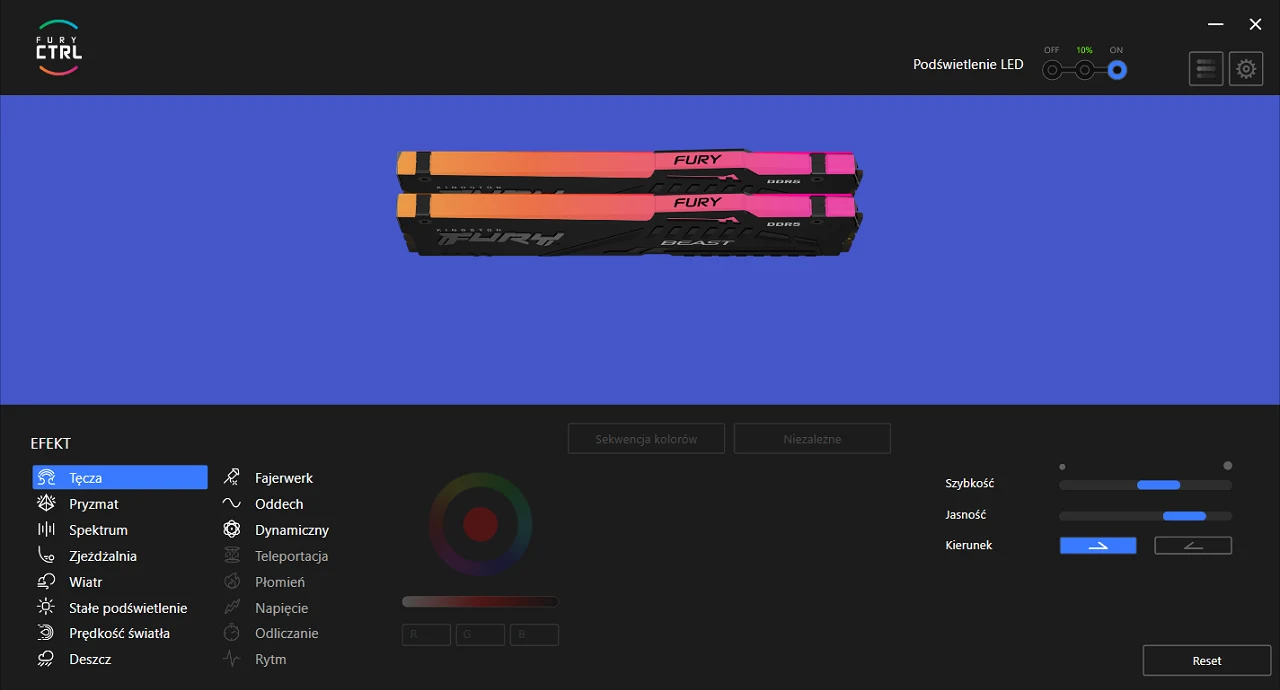Click the Reset button

(1206, 660)
